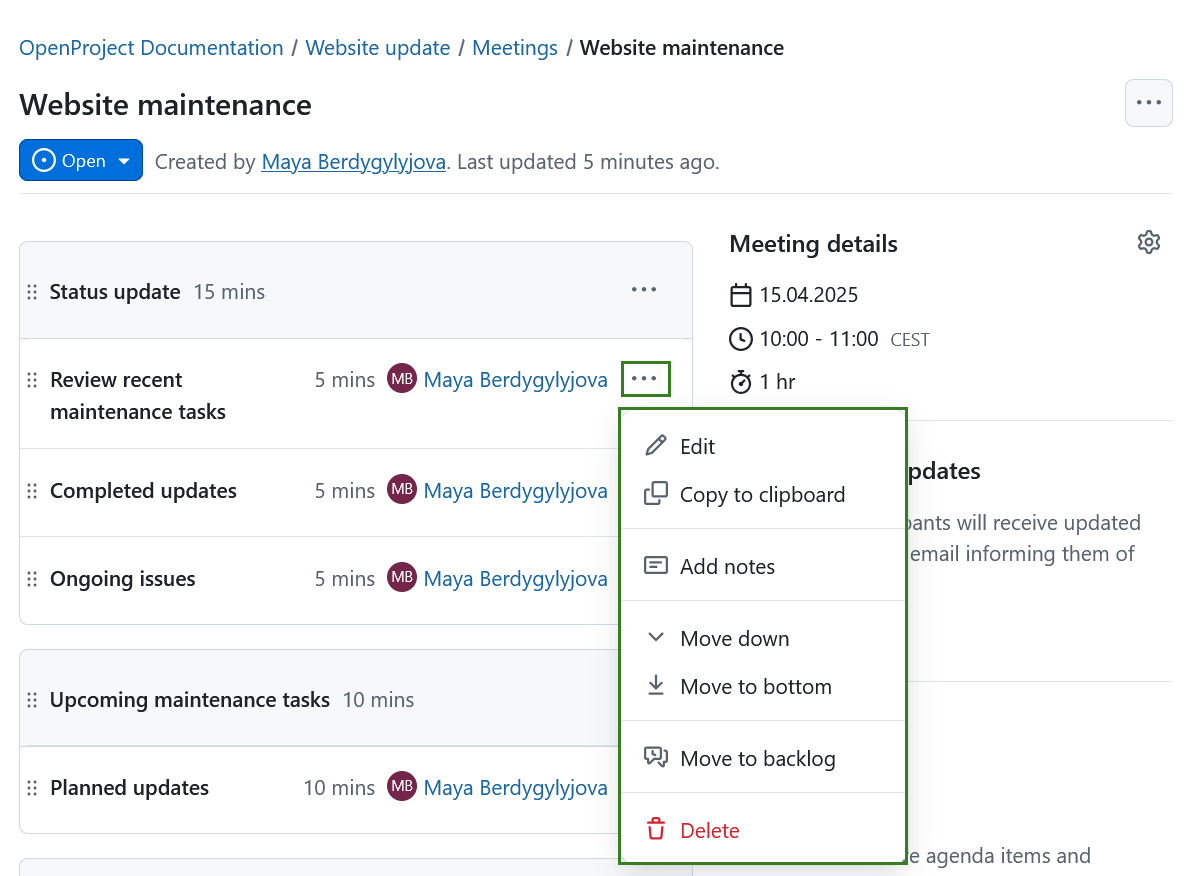The height and width of the screenshot is (876, 1192).
Task: Open the Meeting details settings gear
Action: 1148,241
